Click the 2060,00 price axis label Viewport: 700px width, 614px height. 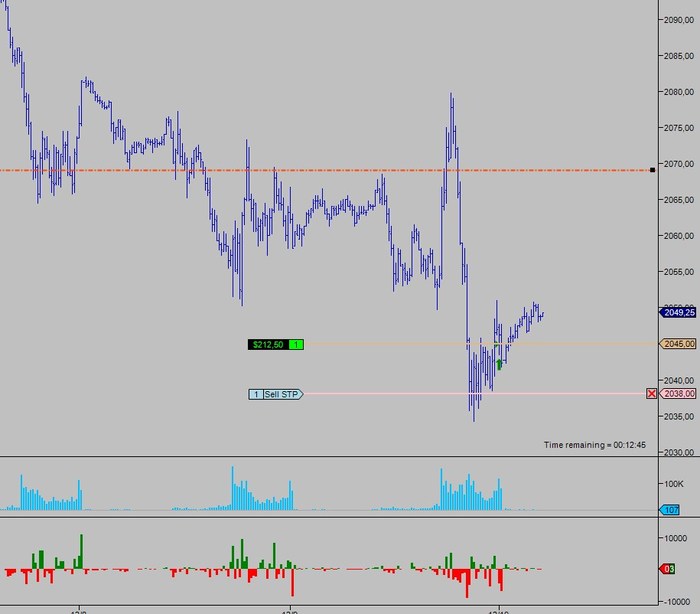679,236
